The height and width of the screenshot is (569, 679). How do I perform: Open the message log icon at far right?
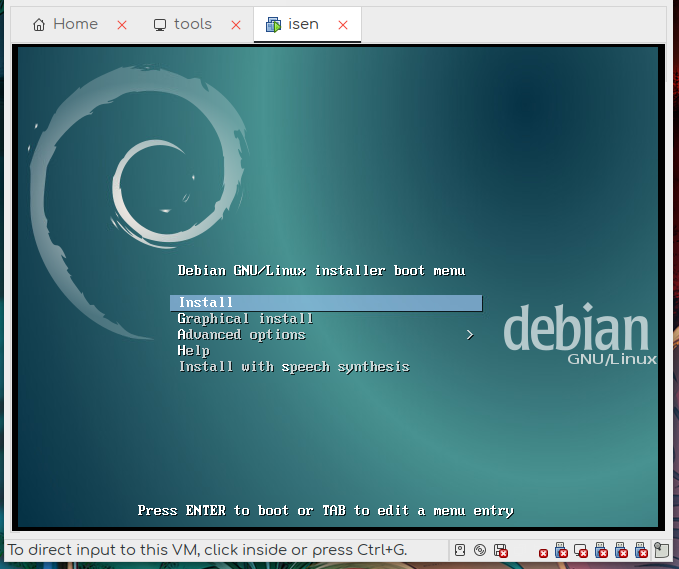pyautogui.click(x=661, y=550)
